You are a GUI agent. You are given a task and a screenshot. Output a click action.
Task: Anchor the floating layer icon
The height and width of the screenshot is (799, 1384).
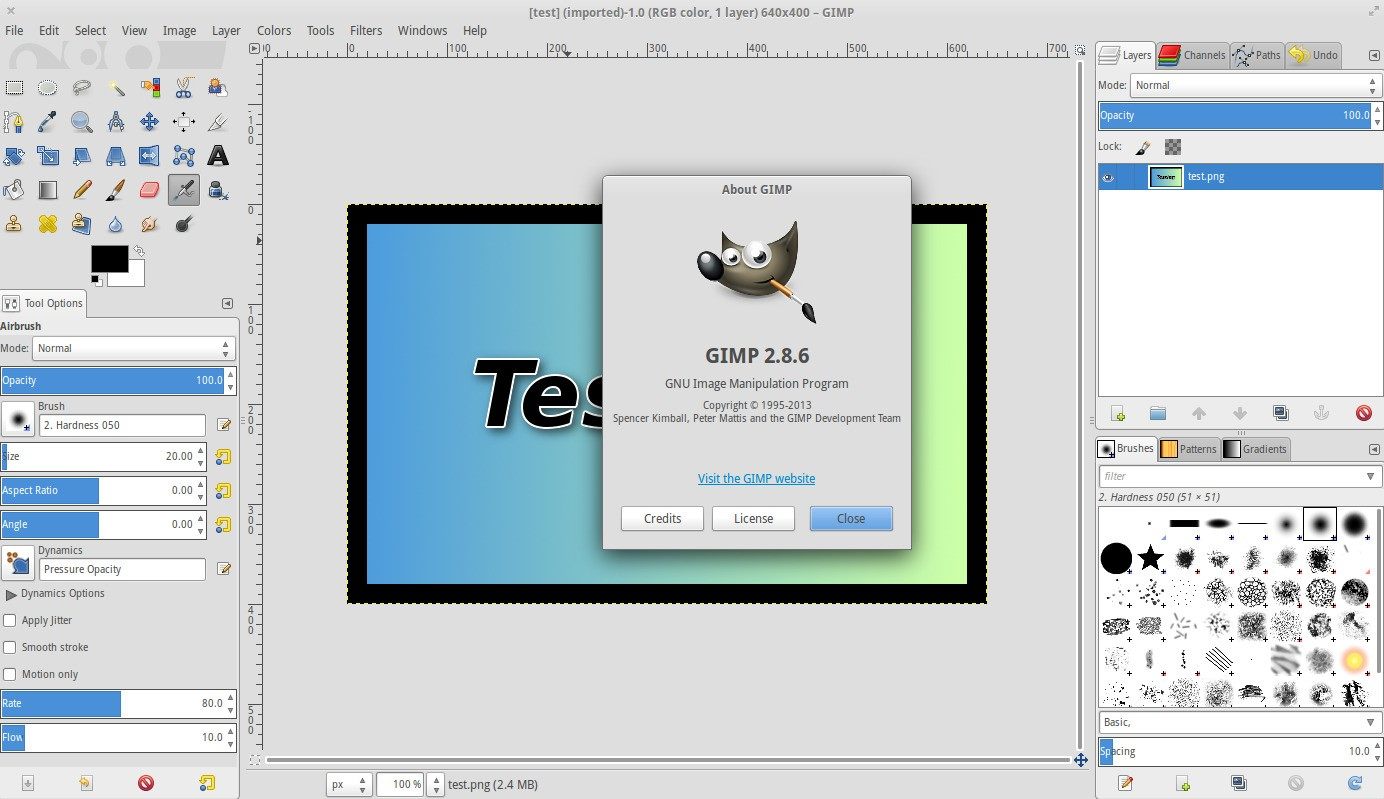pos(1321,413)
